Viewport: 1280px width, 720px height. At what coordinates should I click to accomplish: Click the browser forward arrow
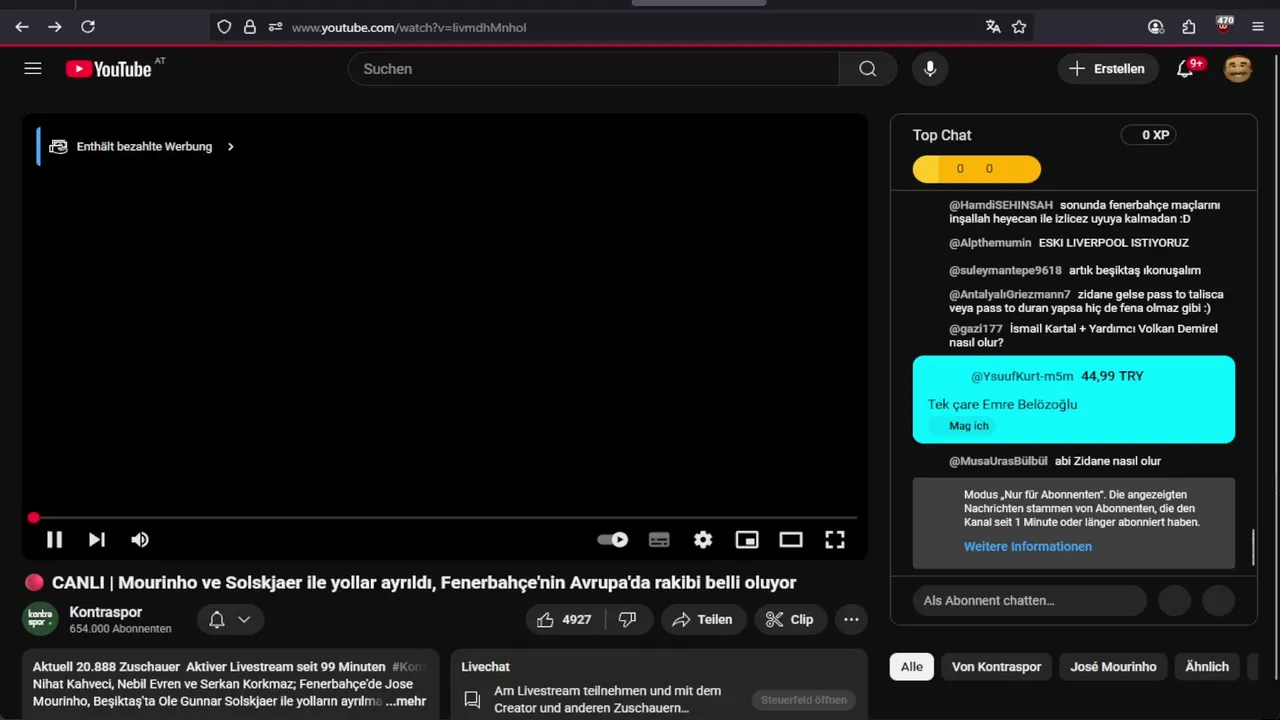(x=55, y=27)
